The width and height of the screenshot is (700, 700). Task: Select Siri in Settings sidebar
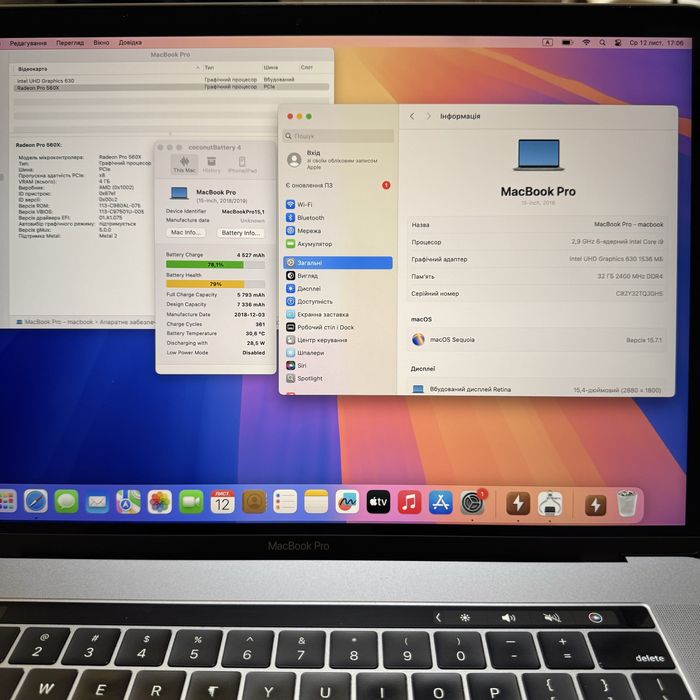pos(338,365)
